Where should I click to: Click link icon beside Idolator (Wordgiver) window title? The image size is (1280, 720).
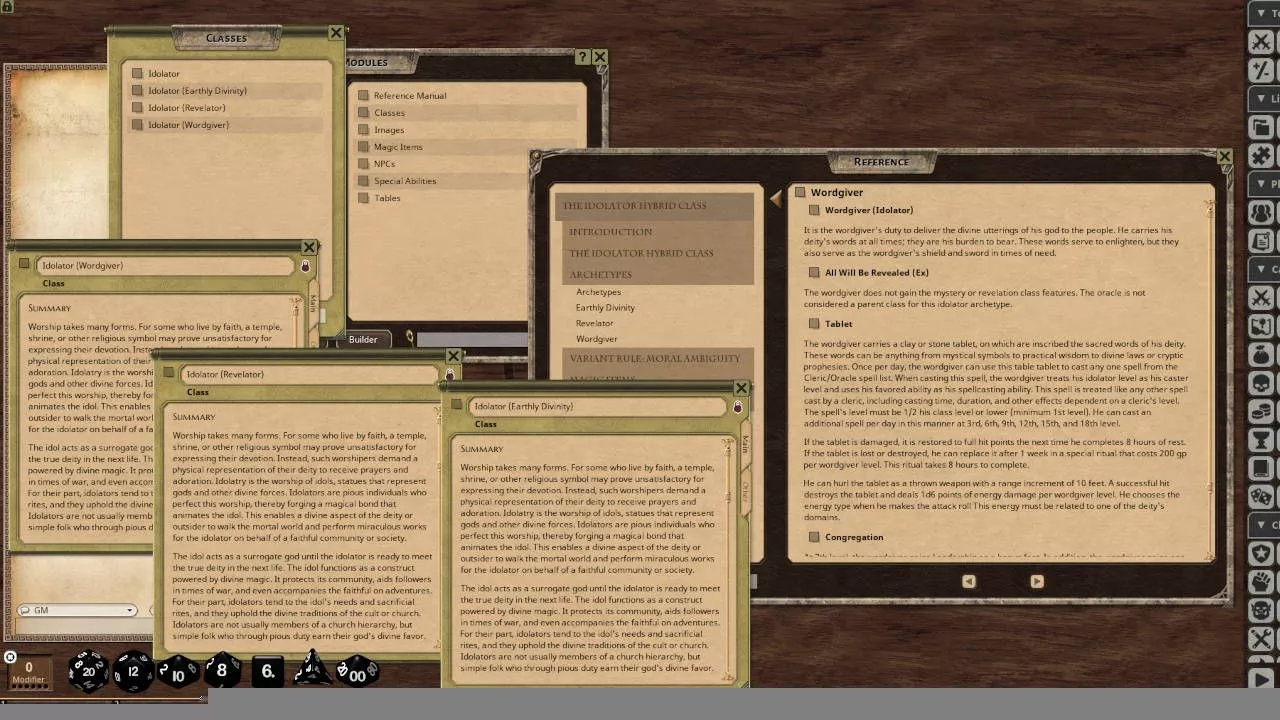(x=24, y=264)
